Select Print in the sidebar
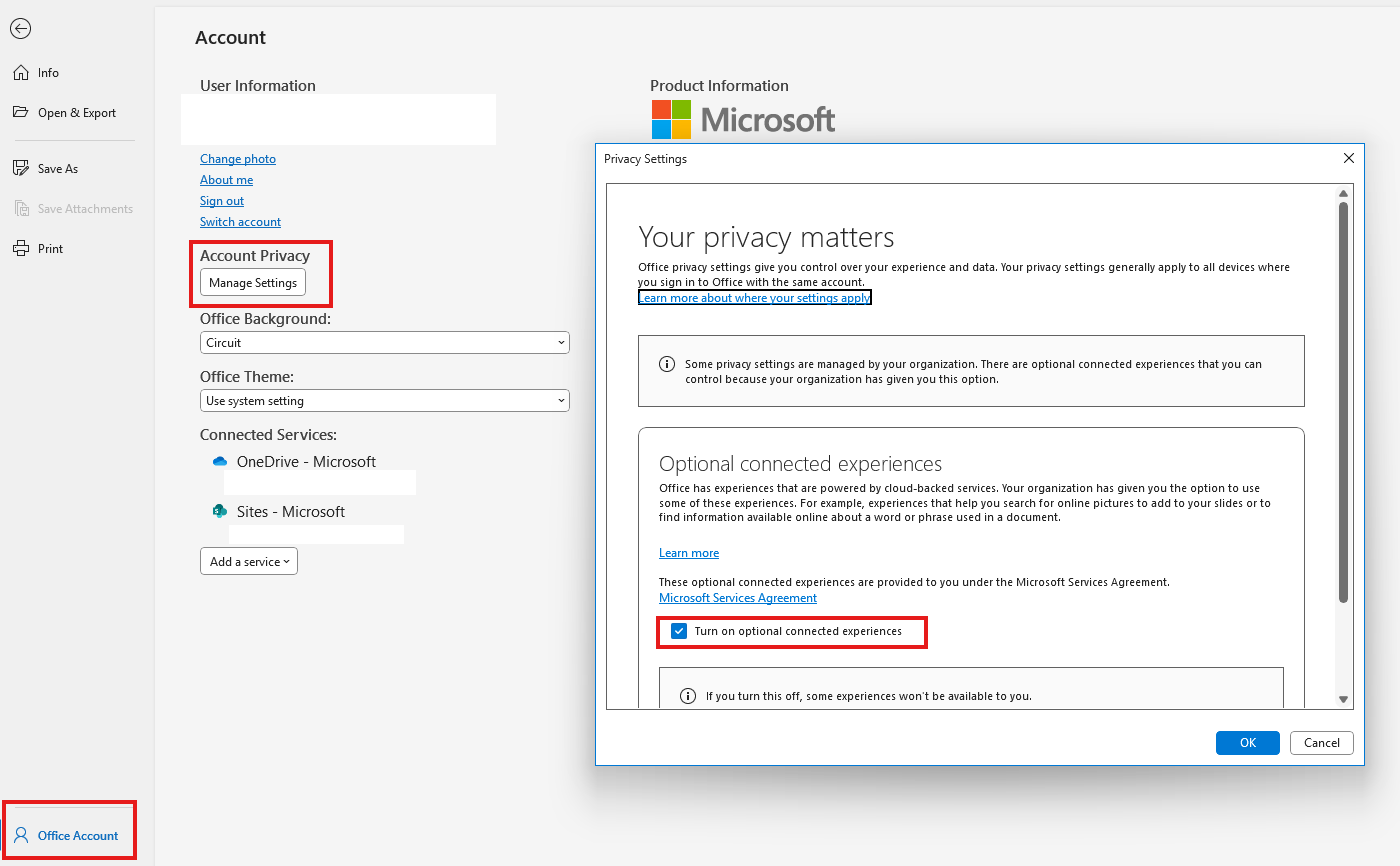The image size is (1400, 866). pyautogui.click(x=50, y=249)
